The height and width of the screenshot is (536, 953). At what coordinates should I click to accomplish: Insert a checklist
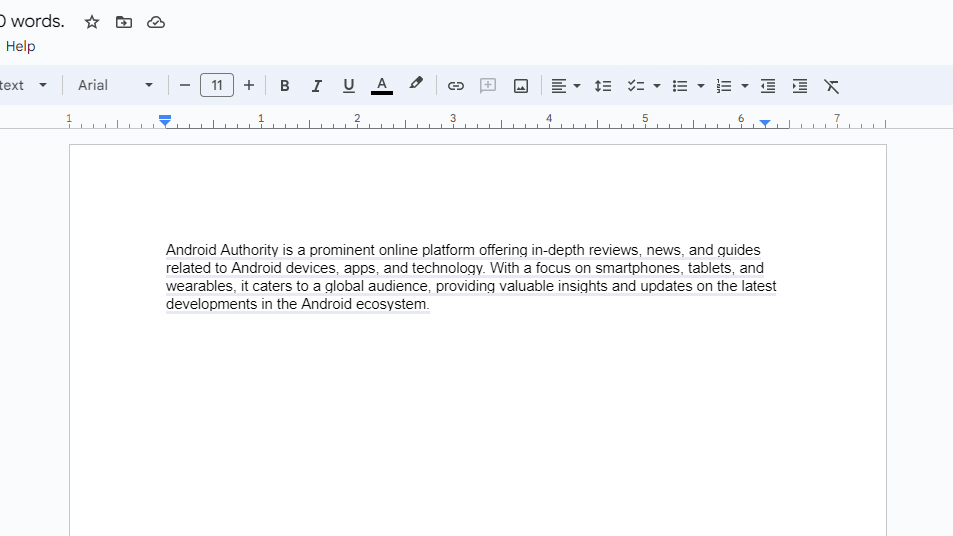pyautogui.click(x=636, y=86)
